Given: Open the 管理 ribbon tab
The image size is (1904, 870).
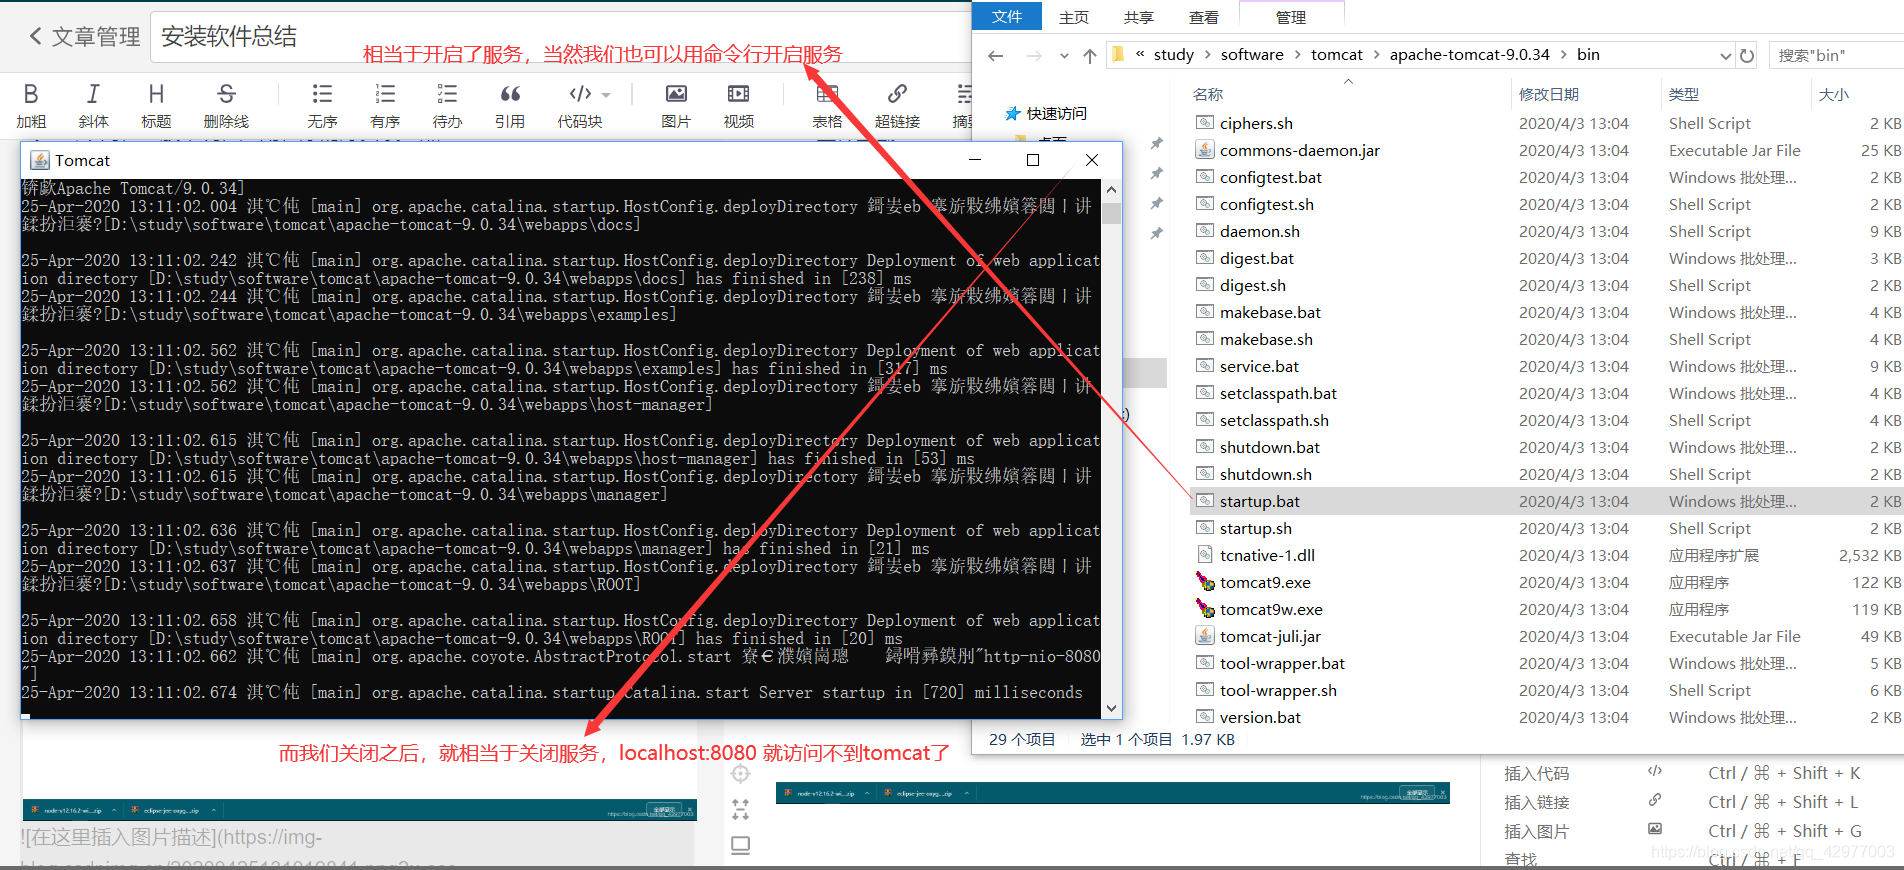Looking at the screenshot, I should pos(1290,17).
